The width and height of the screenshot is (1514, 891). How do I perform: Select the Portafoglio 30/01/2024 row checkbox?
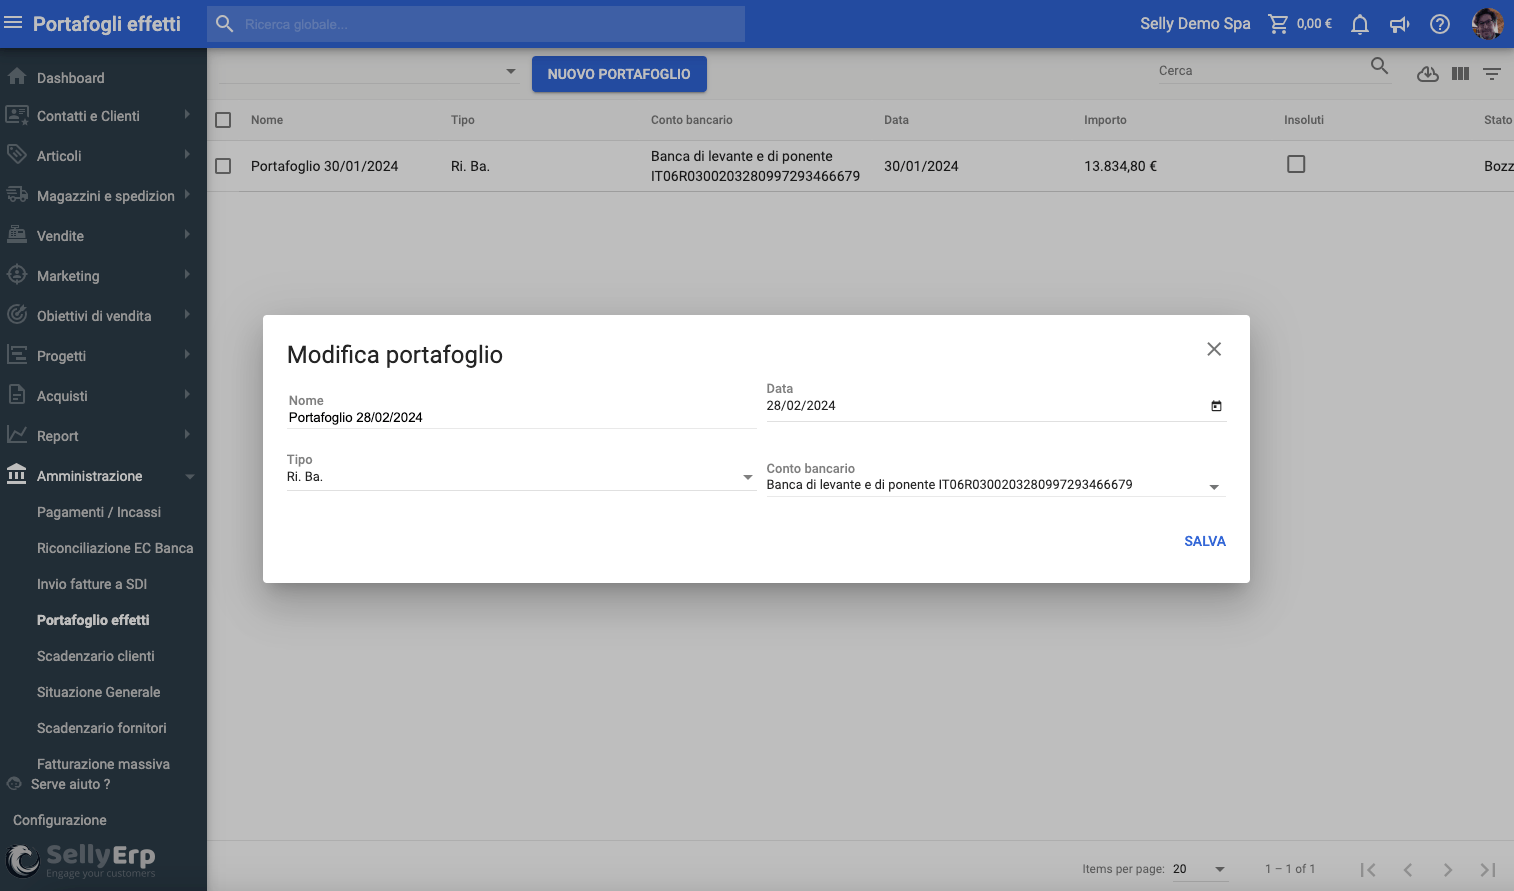[223, 166]
